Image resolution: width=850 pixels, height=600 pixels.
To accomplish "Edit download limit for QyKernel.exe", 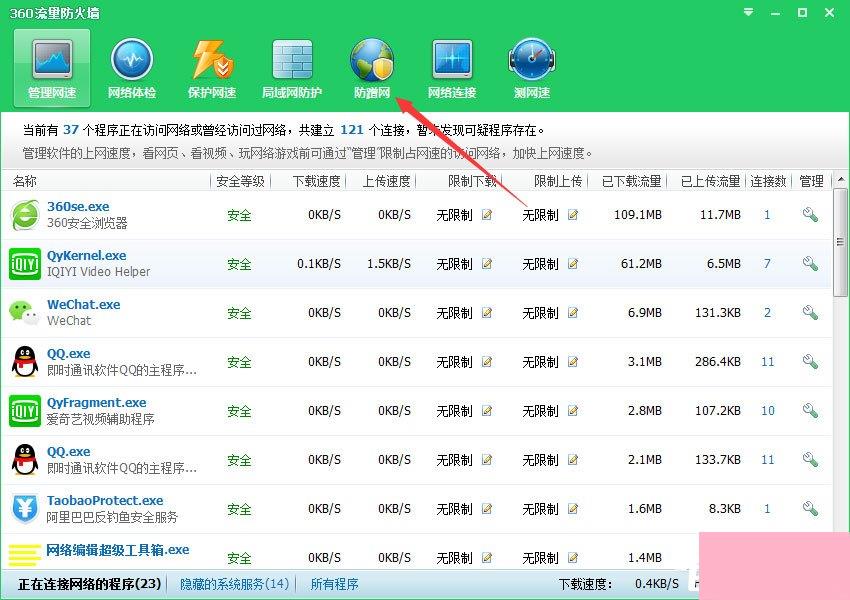I will click(487, 264).
